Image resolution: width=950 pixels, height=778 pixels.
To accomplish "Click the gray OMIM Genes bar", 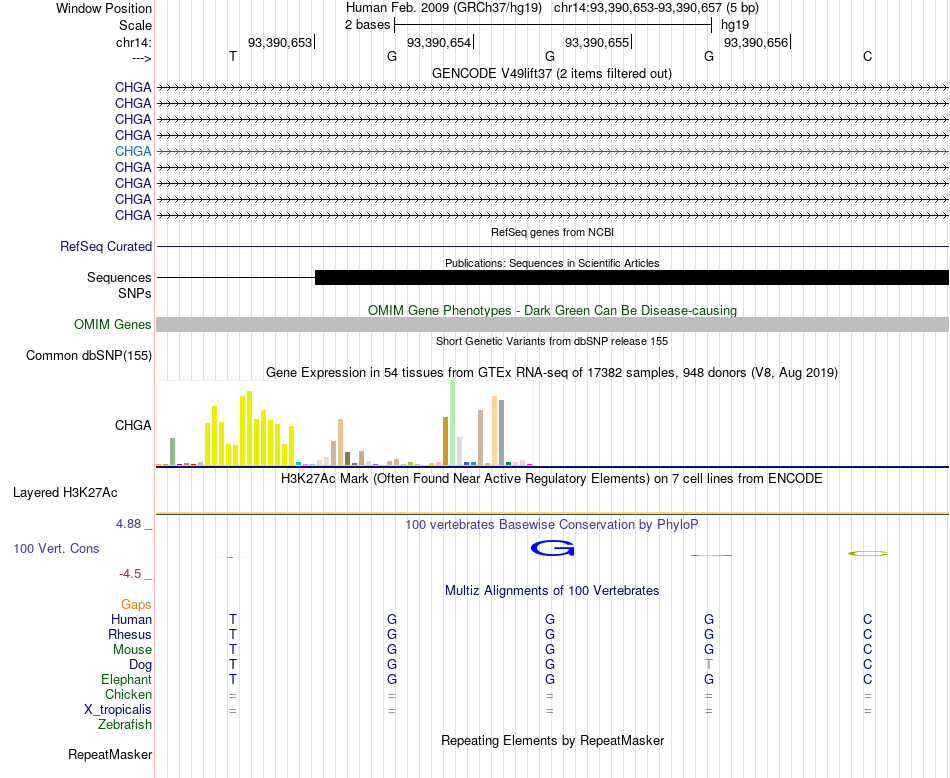I will (x=552, y=324).
